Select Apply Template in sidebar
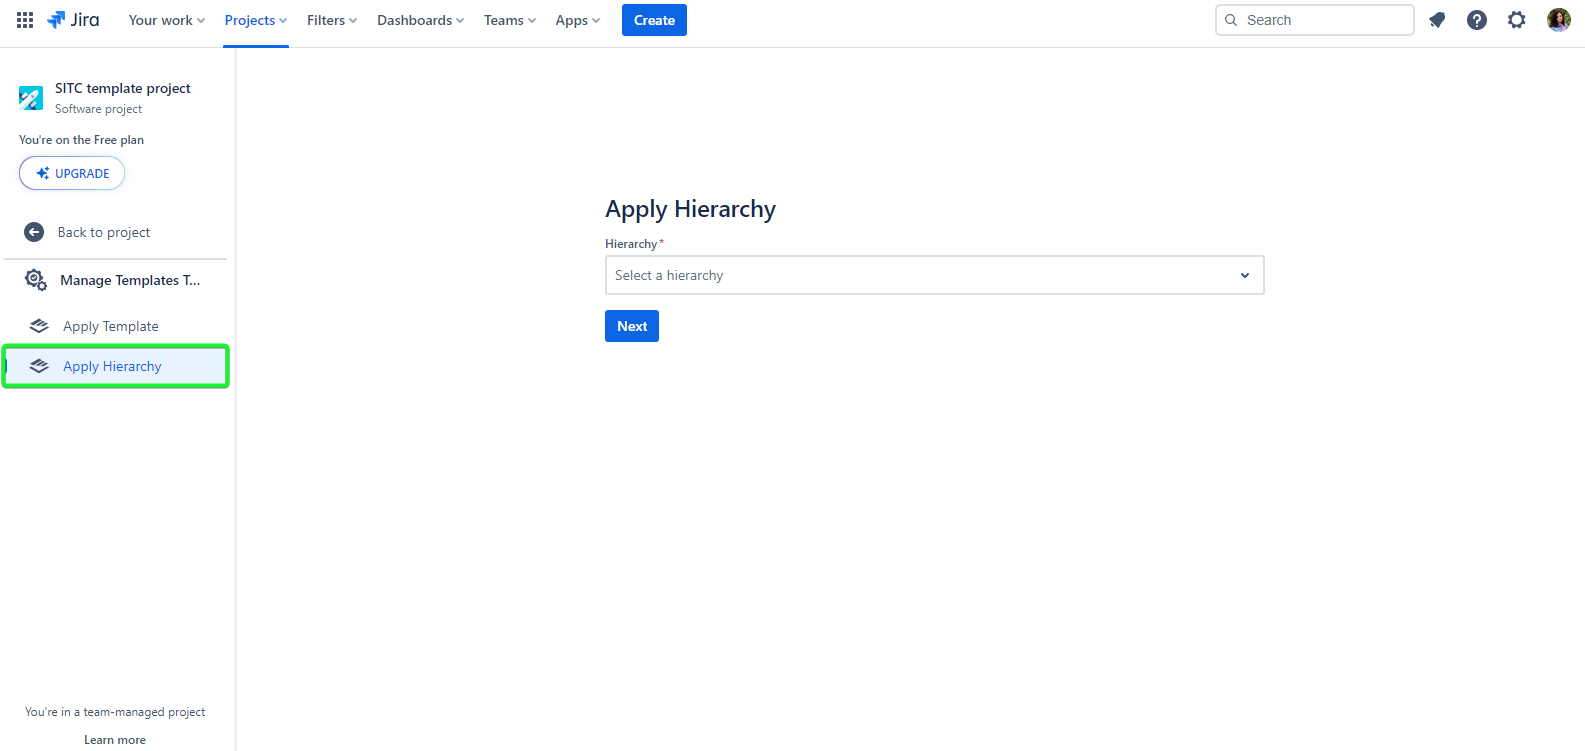Screen dimensions: 1585x751 [110, 326]
